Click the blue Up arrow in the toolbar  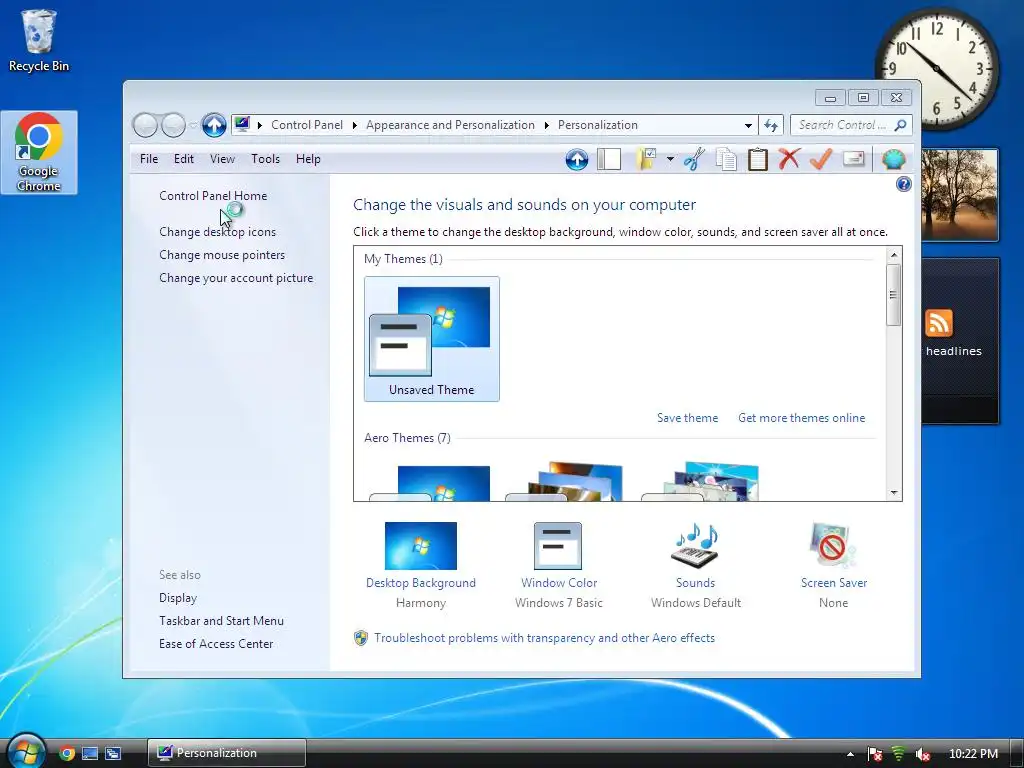point(577,159)
